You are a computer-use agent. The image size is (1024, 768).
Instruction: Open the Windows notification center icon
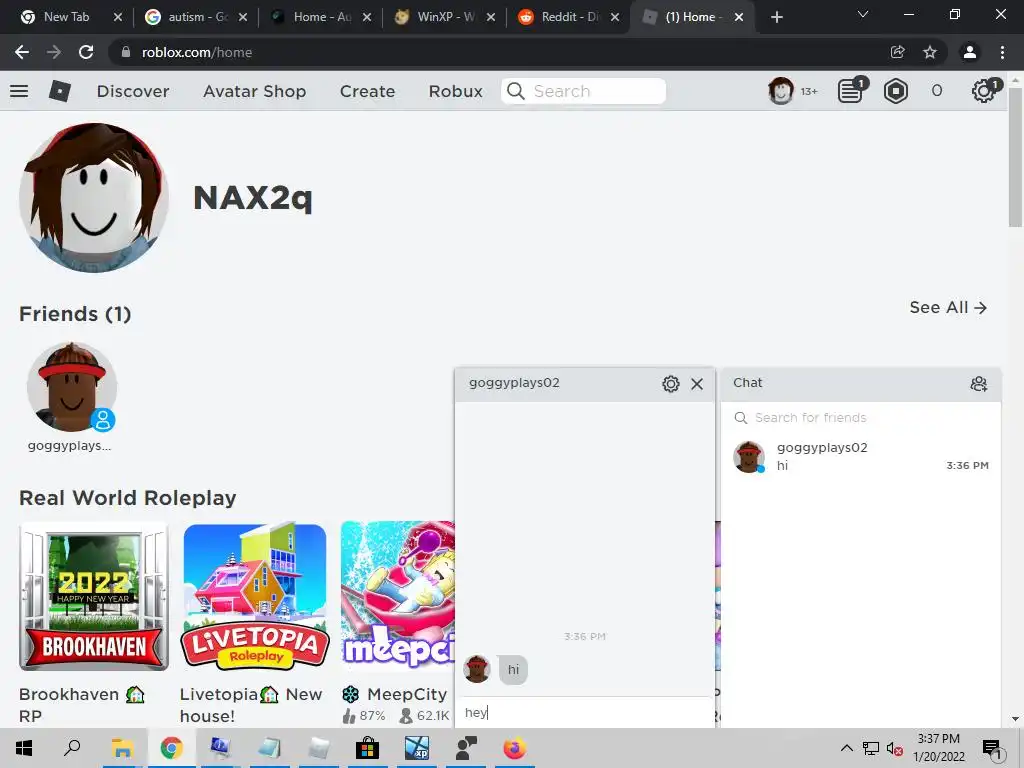coord(992,750)
